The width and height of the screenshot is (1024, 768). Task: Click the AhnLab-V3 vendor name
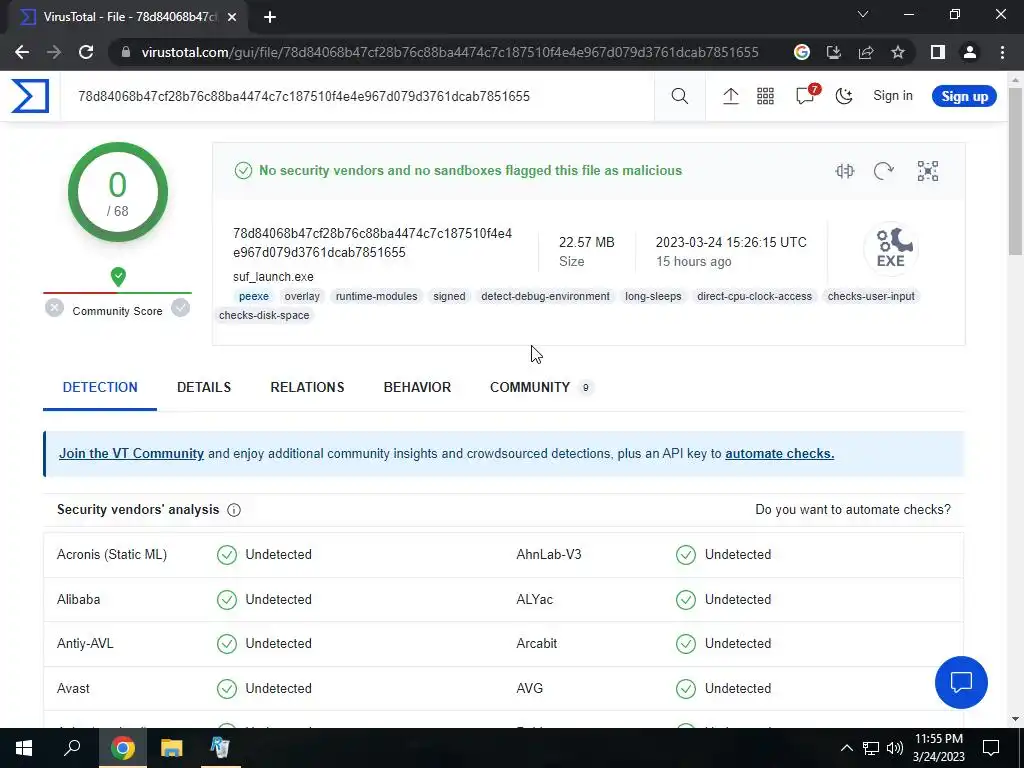tap(549, 554)
